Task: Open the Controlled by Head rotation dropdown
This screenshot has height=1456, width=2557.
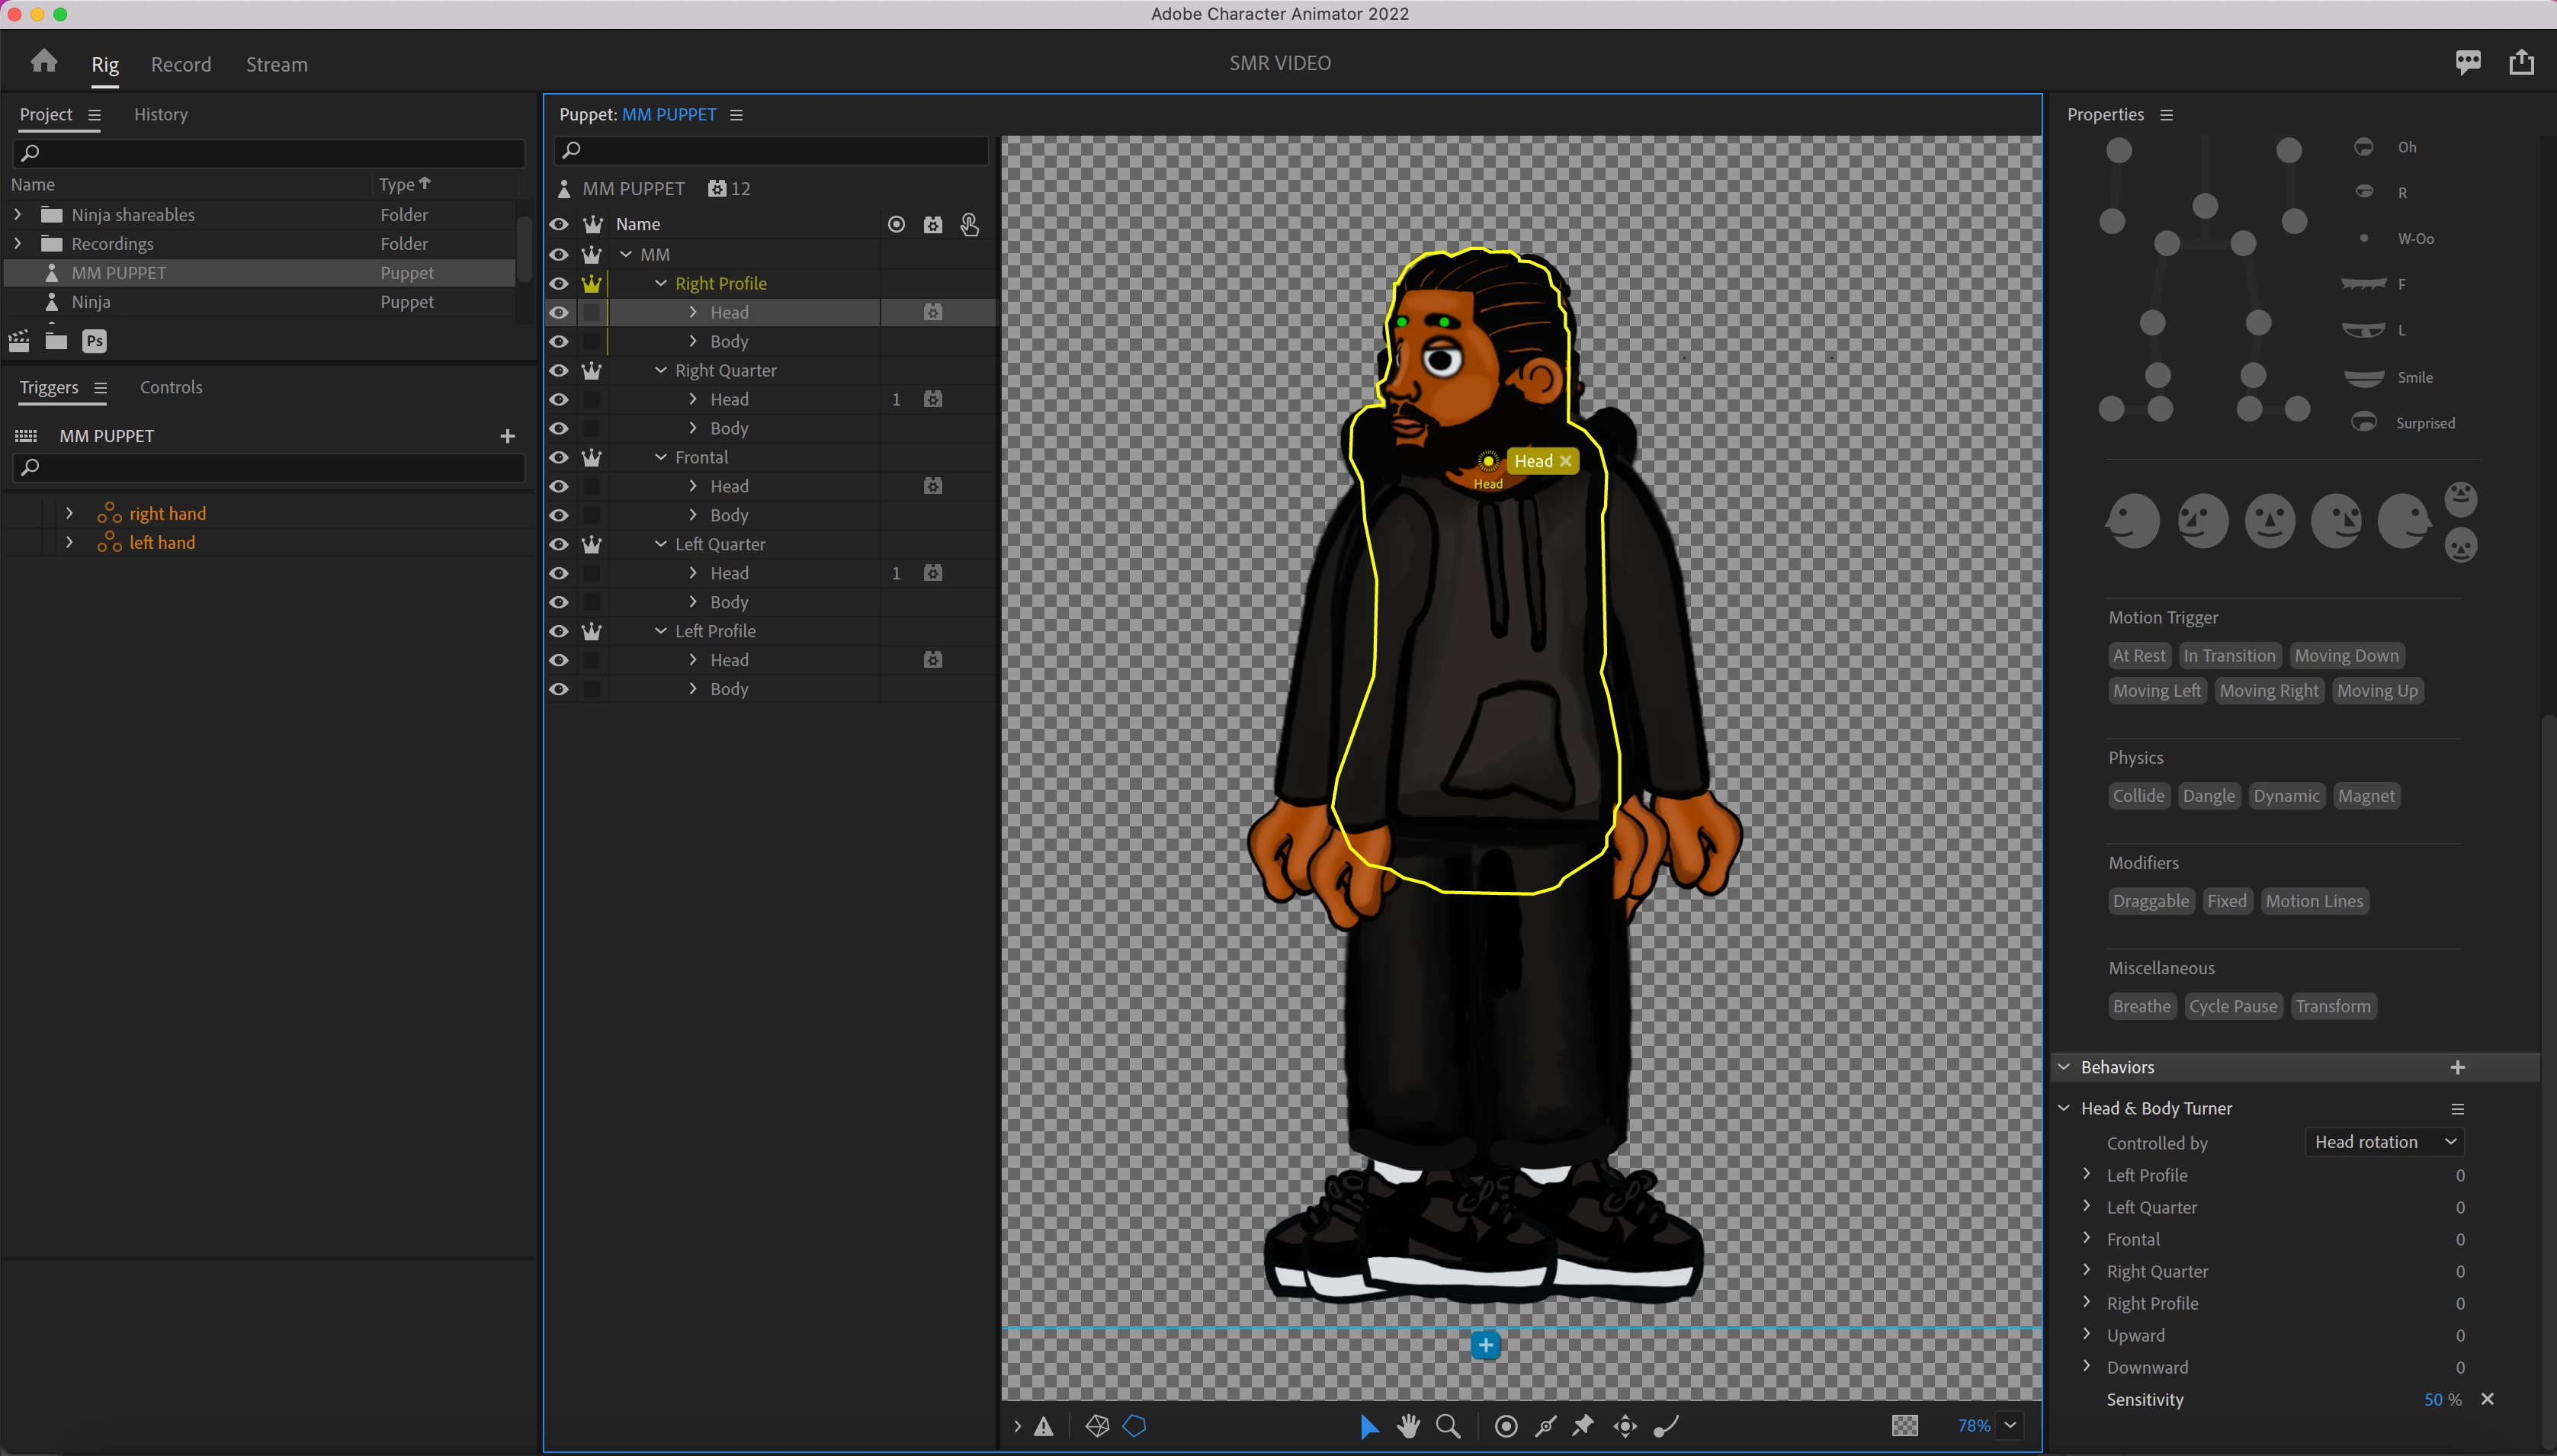Action: (x=2384, y=1142)
